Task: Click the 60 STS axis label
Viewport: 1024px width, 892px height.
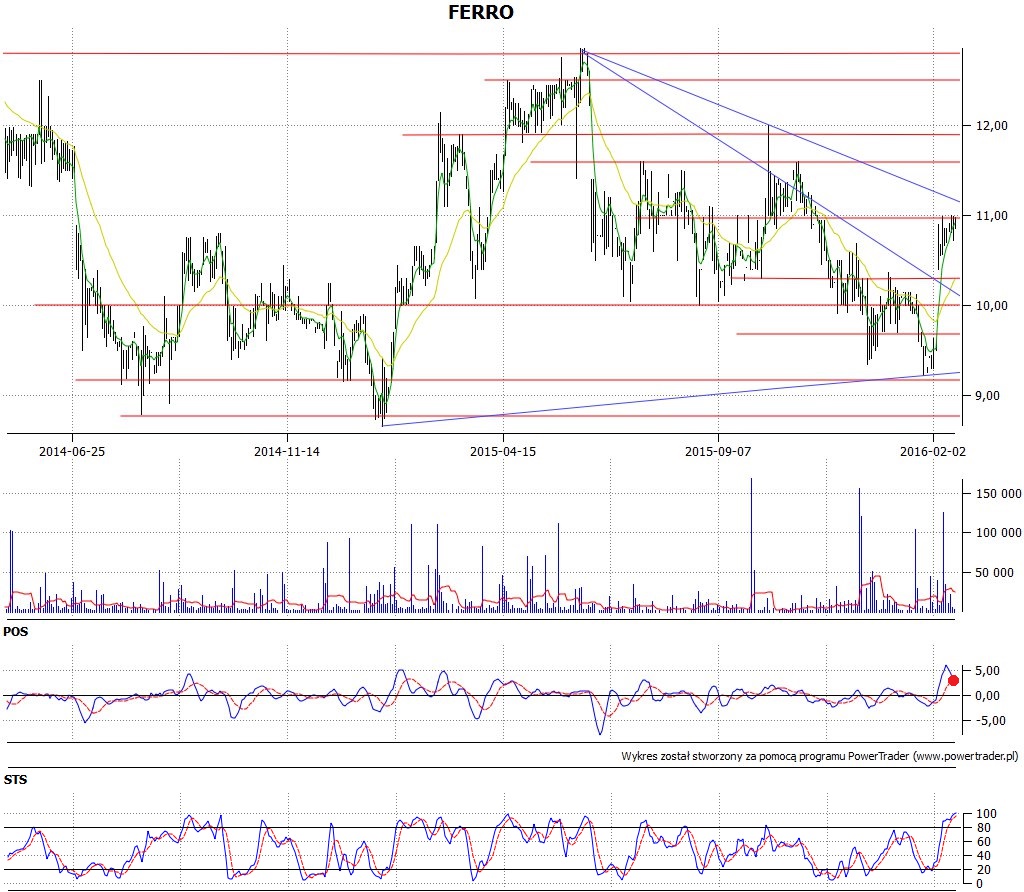Action: click(x=983, y=842)
